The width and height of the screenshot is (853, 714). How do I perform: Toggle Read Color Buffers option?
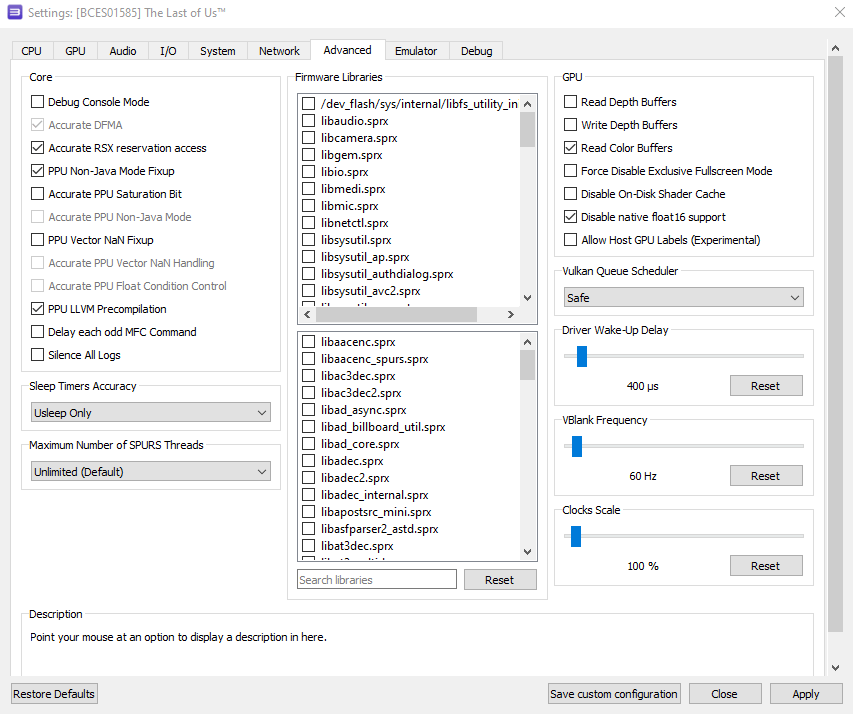(x=571, y=148)
